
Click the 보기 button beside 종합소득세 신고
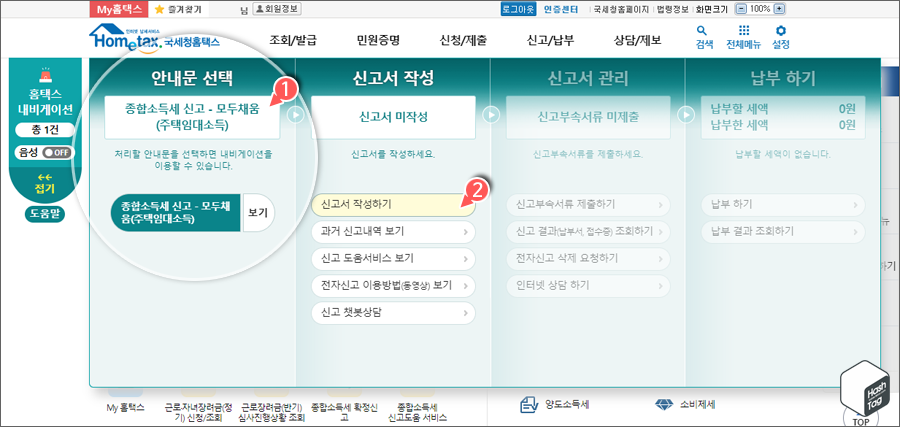coord(258,212)
